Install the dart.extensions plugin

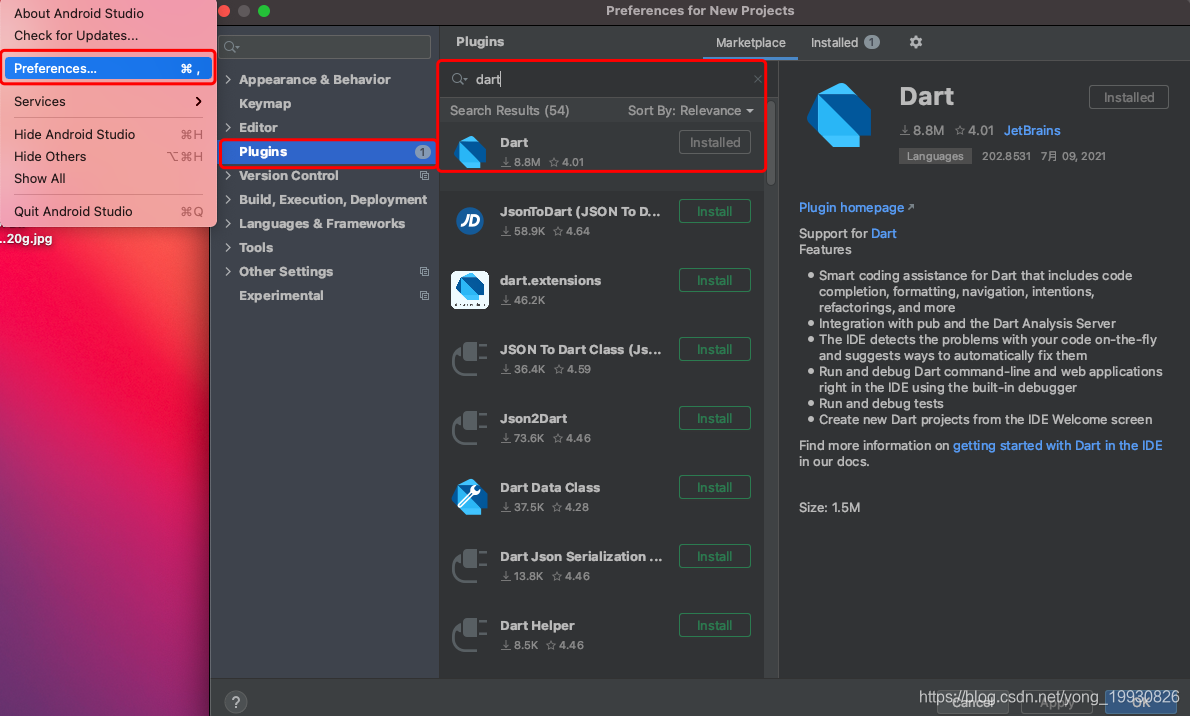[715, 280]
